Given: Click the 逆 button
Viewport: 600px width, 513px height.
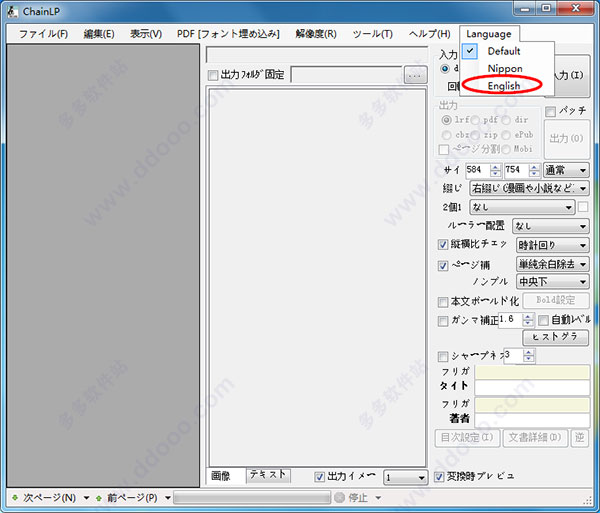Looking at the screenshot, I should click(579, 438).
